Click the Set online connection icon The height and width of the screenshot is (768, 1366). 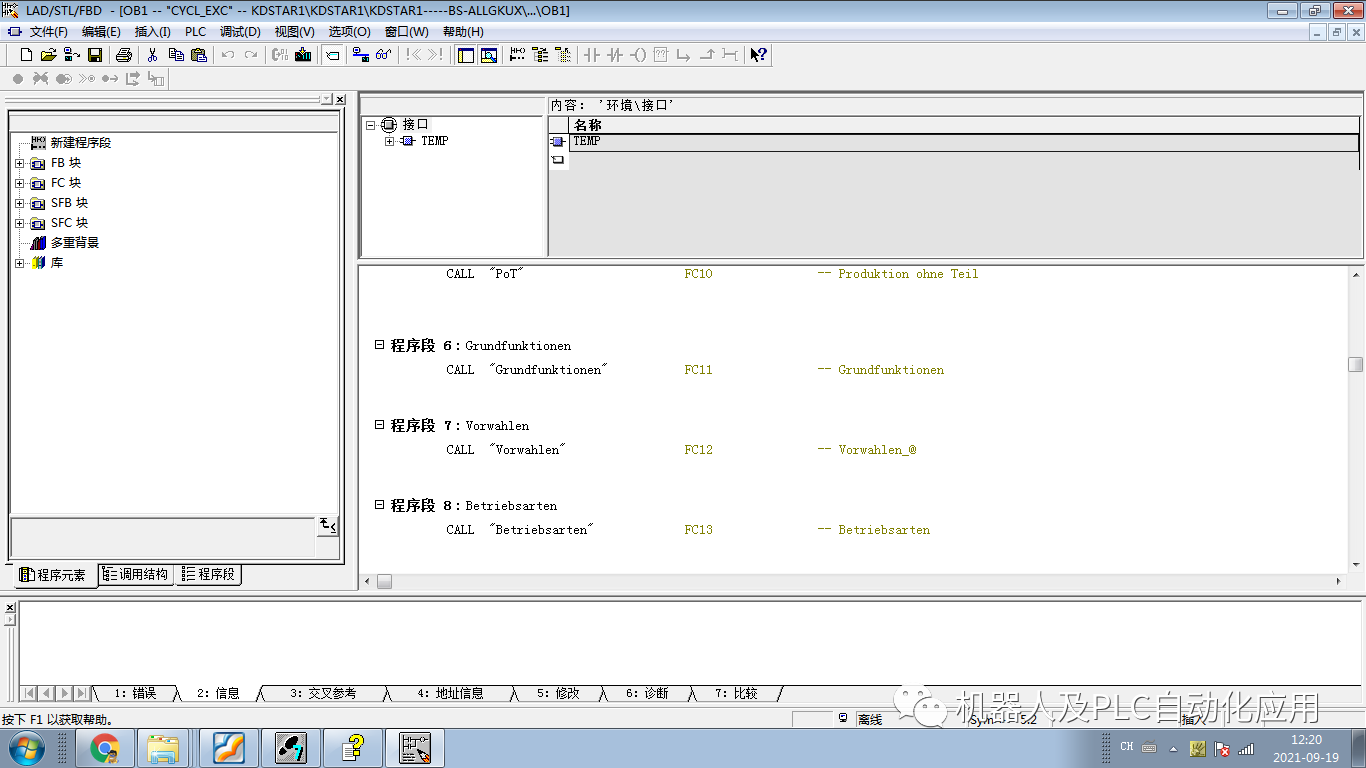(x=360, y=55)
